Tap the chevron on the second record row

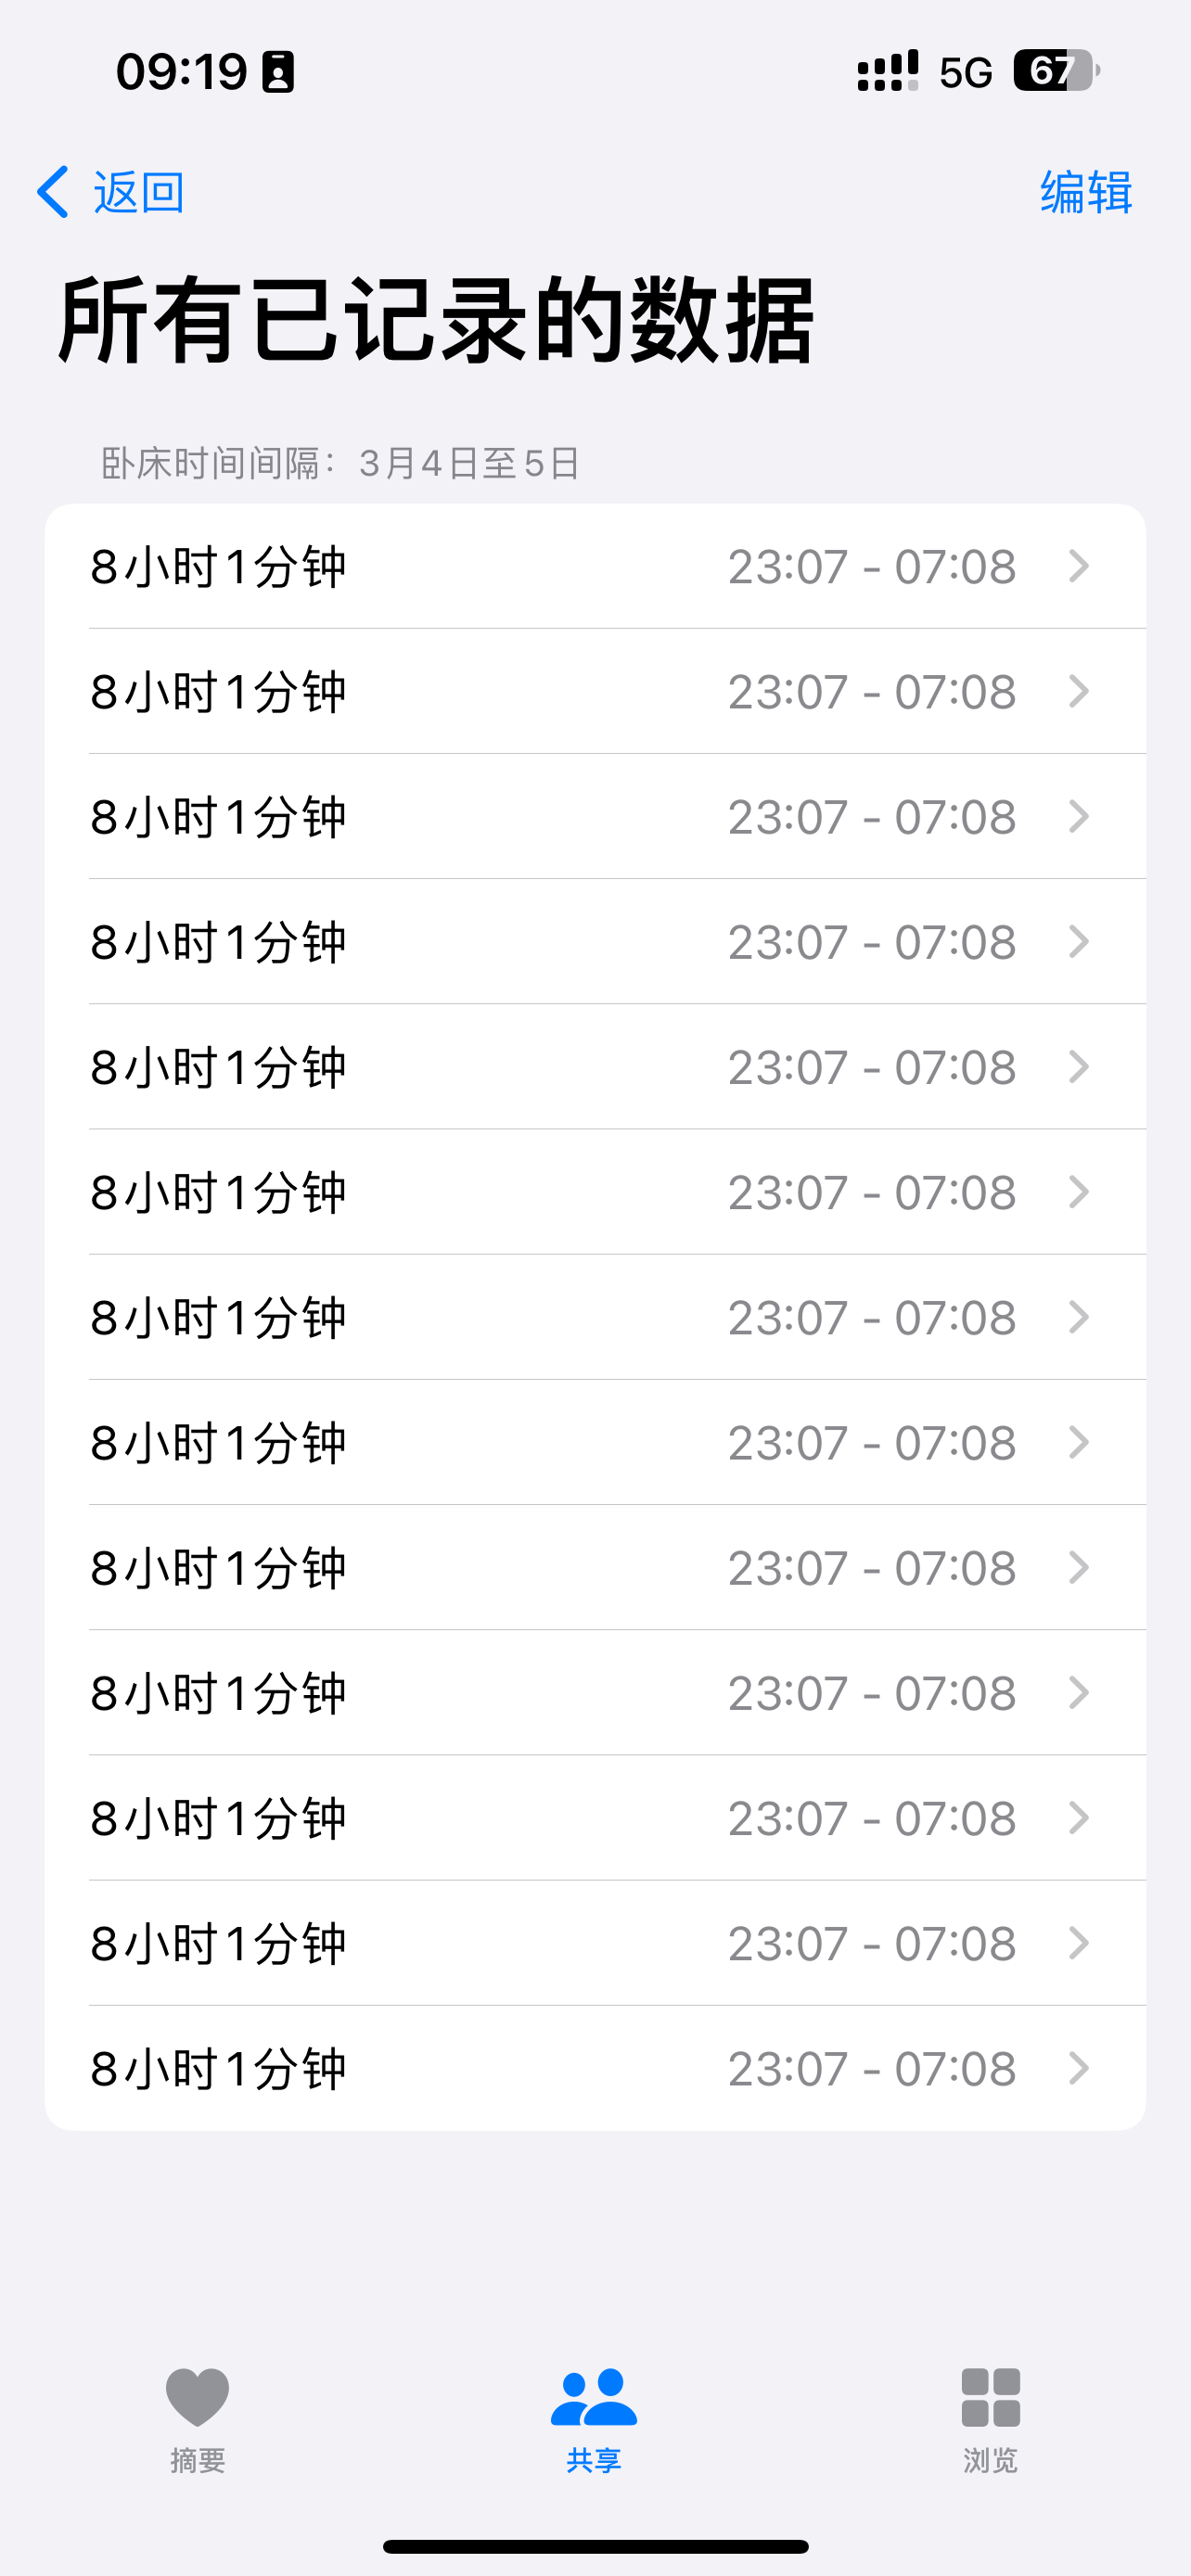[1078, 691]
